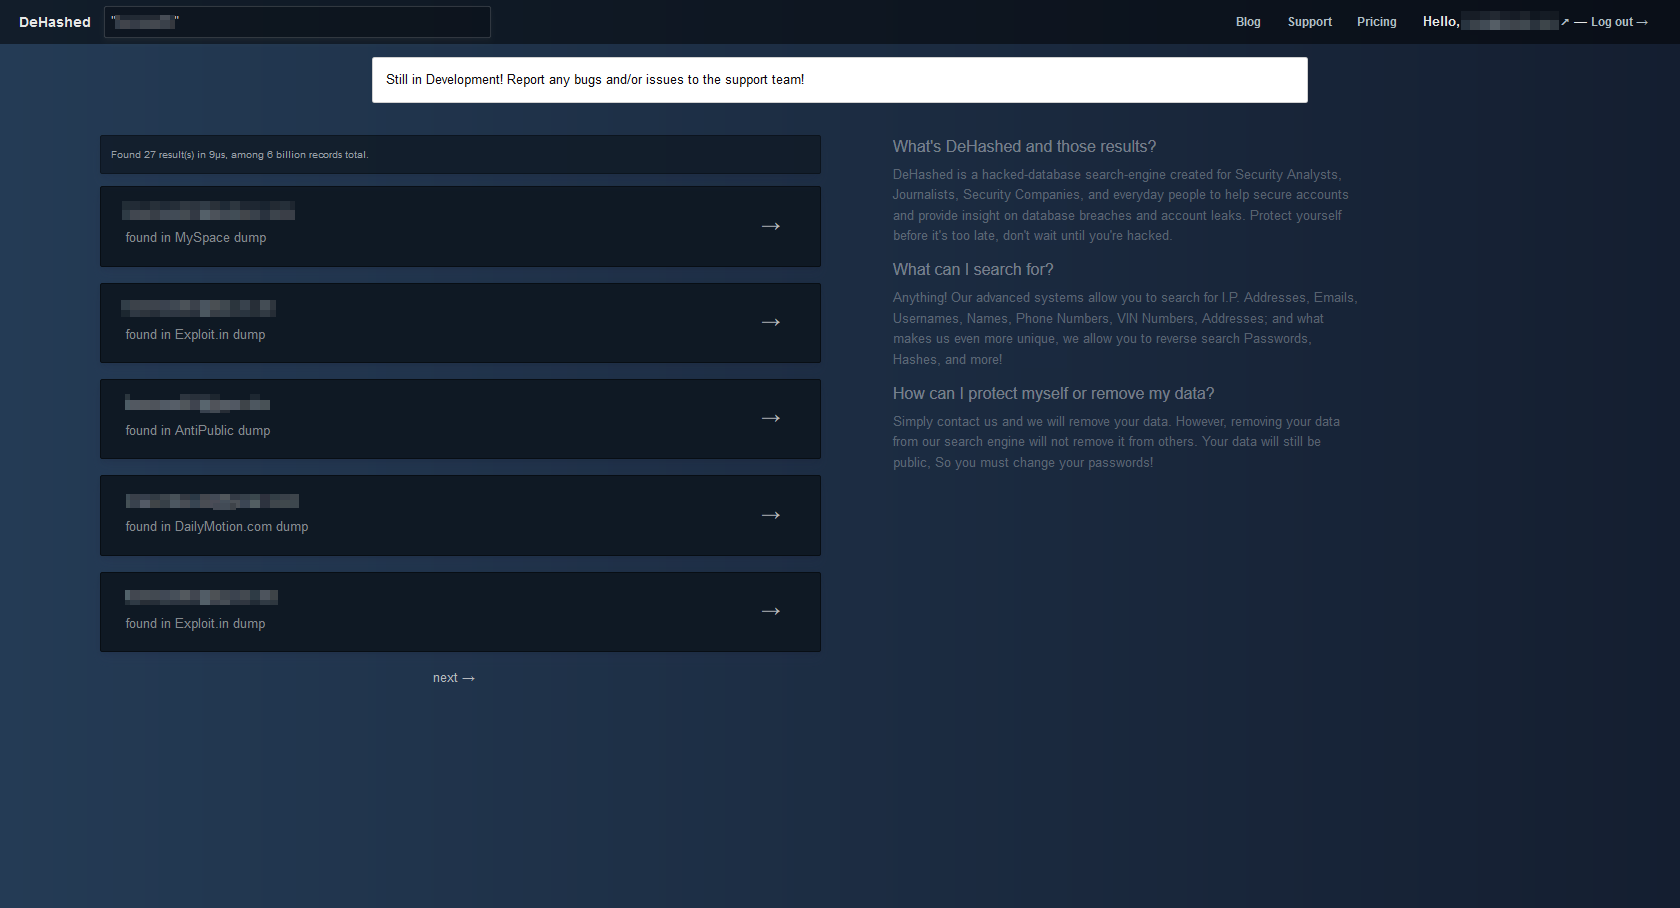The image size is (1680, 908).
Task: Click the "found in AntiPublic dump" text
Action: pos(198,431)
